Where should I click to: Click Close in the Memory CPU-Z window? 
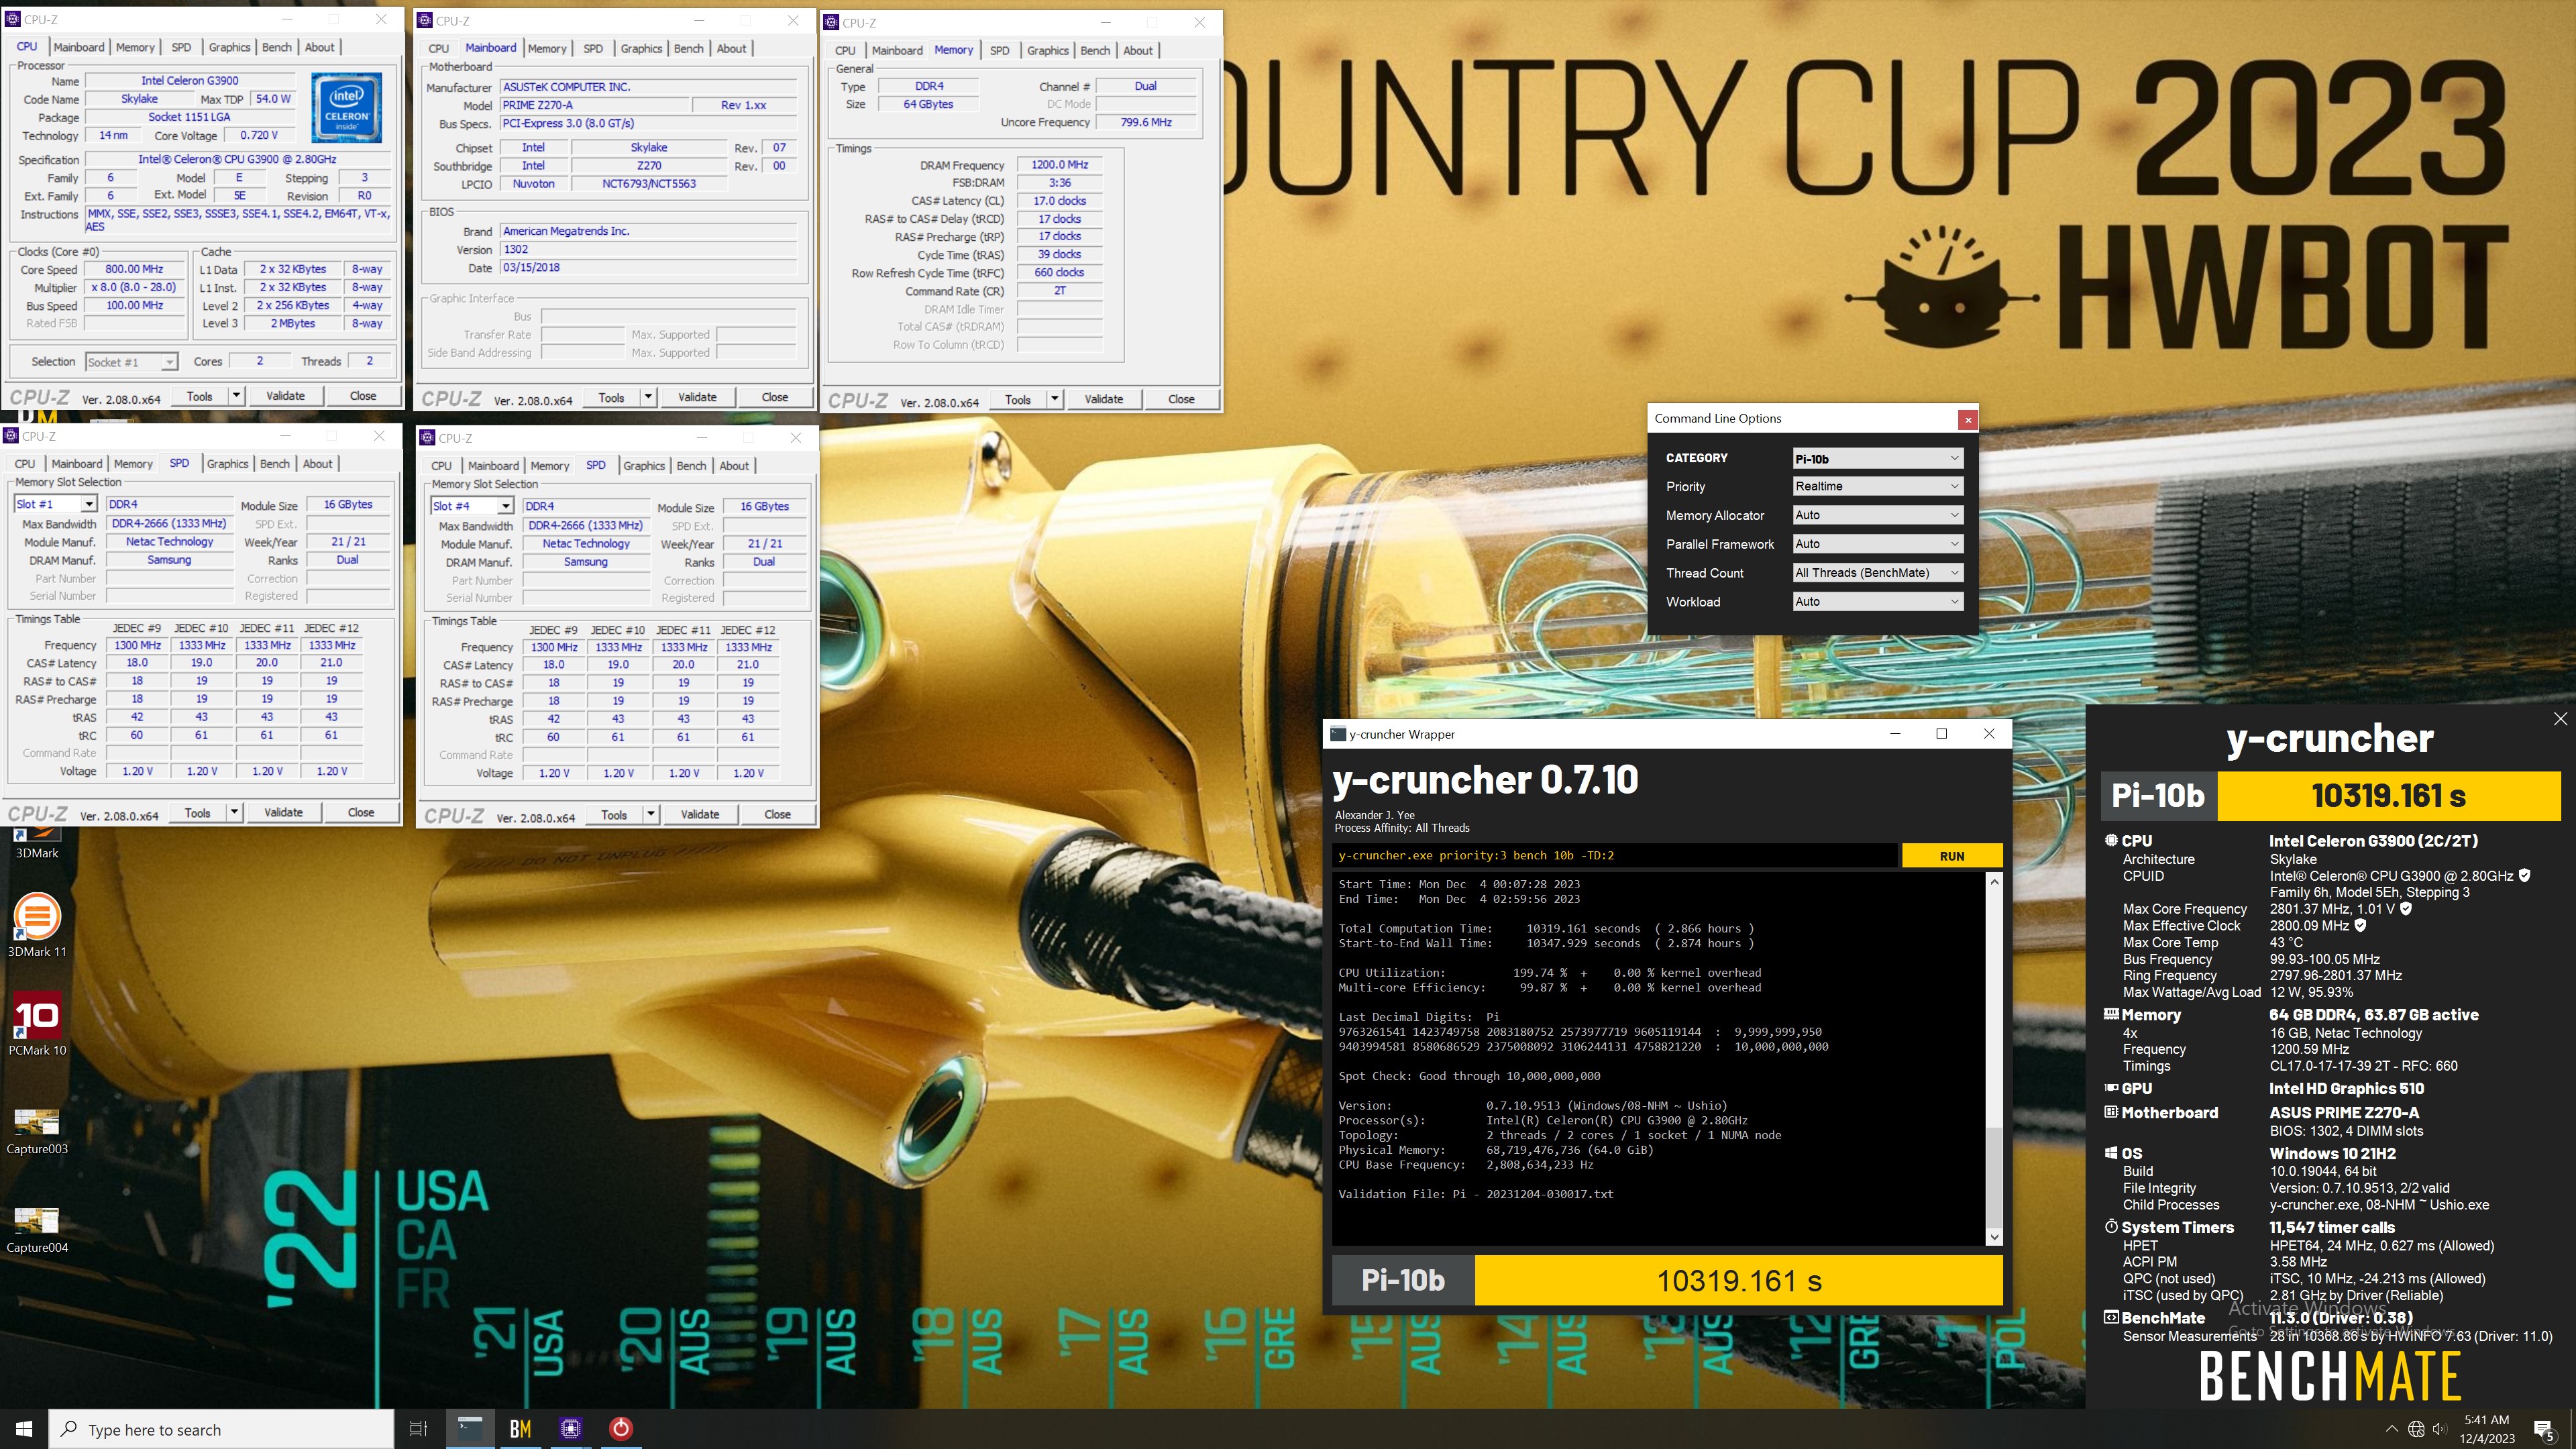click(x=1181, y=399)
